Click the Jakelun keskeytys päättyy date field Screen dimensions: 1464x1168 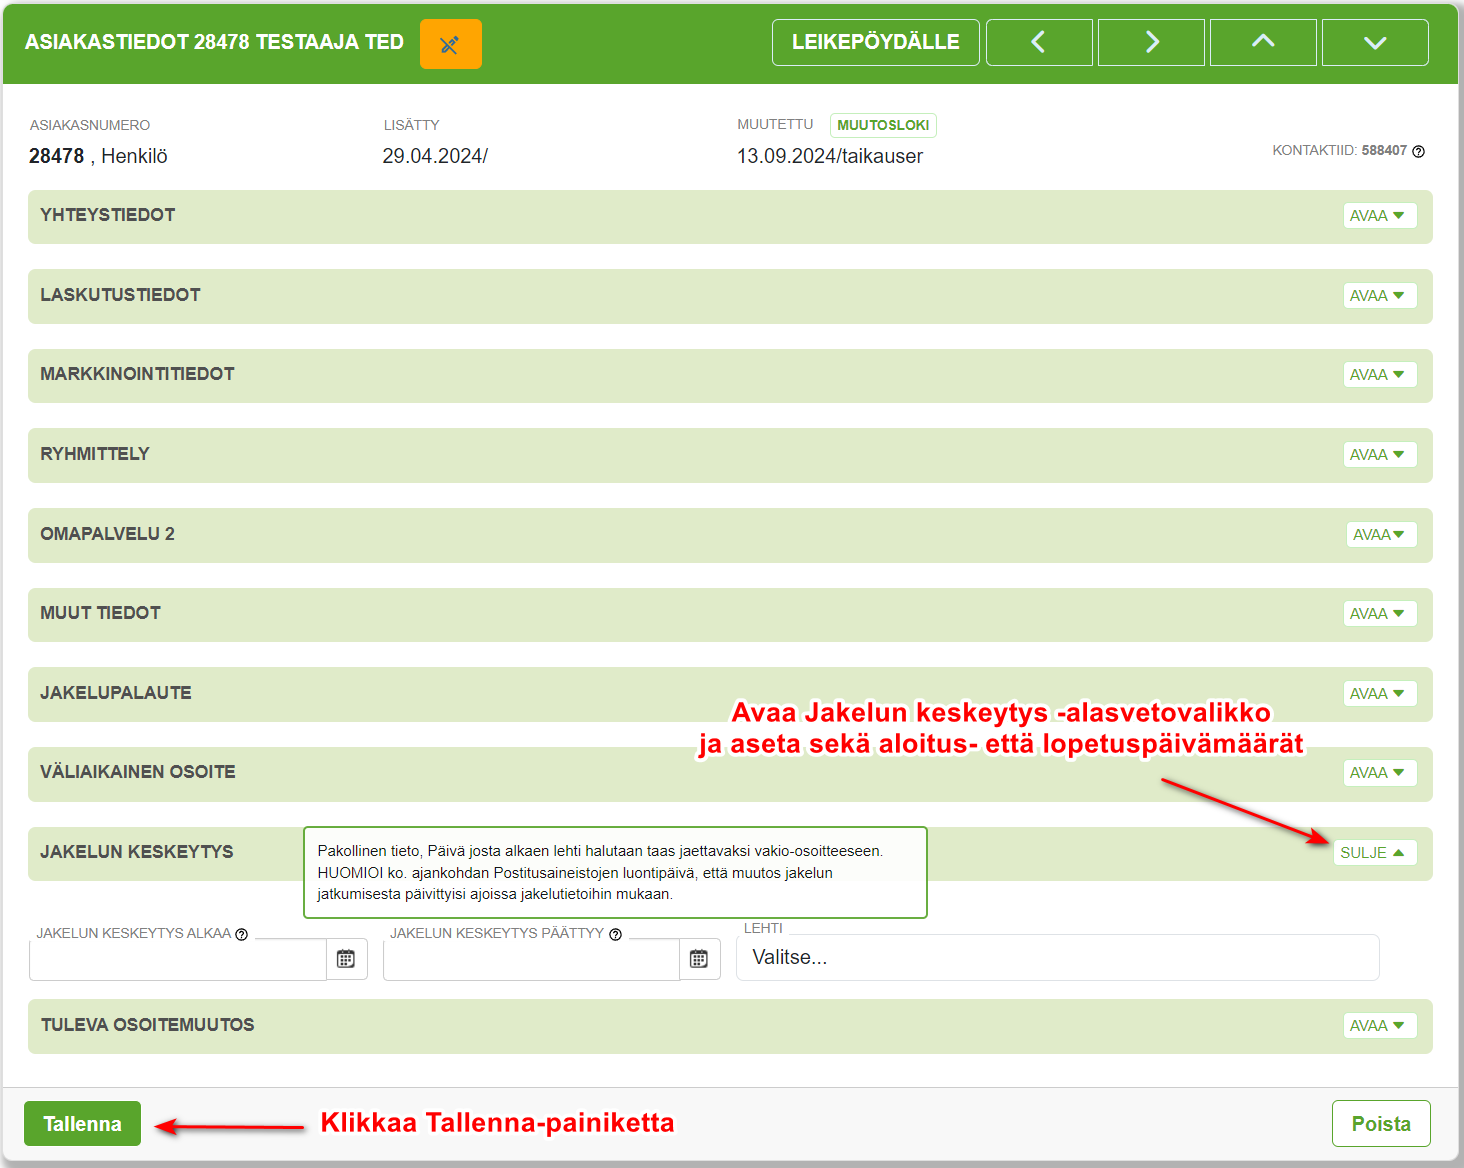coord(531,960)
